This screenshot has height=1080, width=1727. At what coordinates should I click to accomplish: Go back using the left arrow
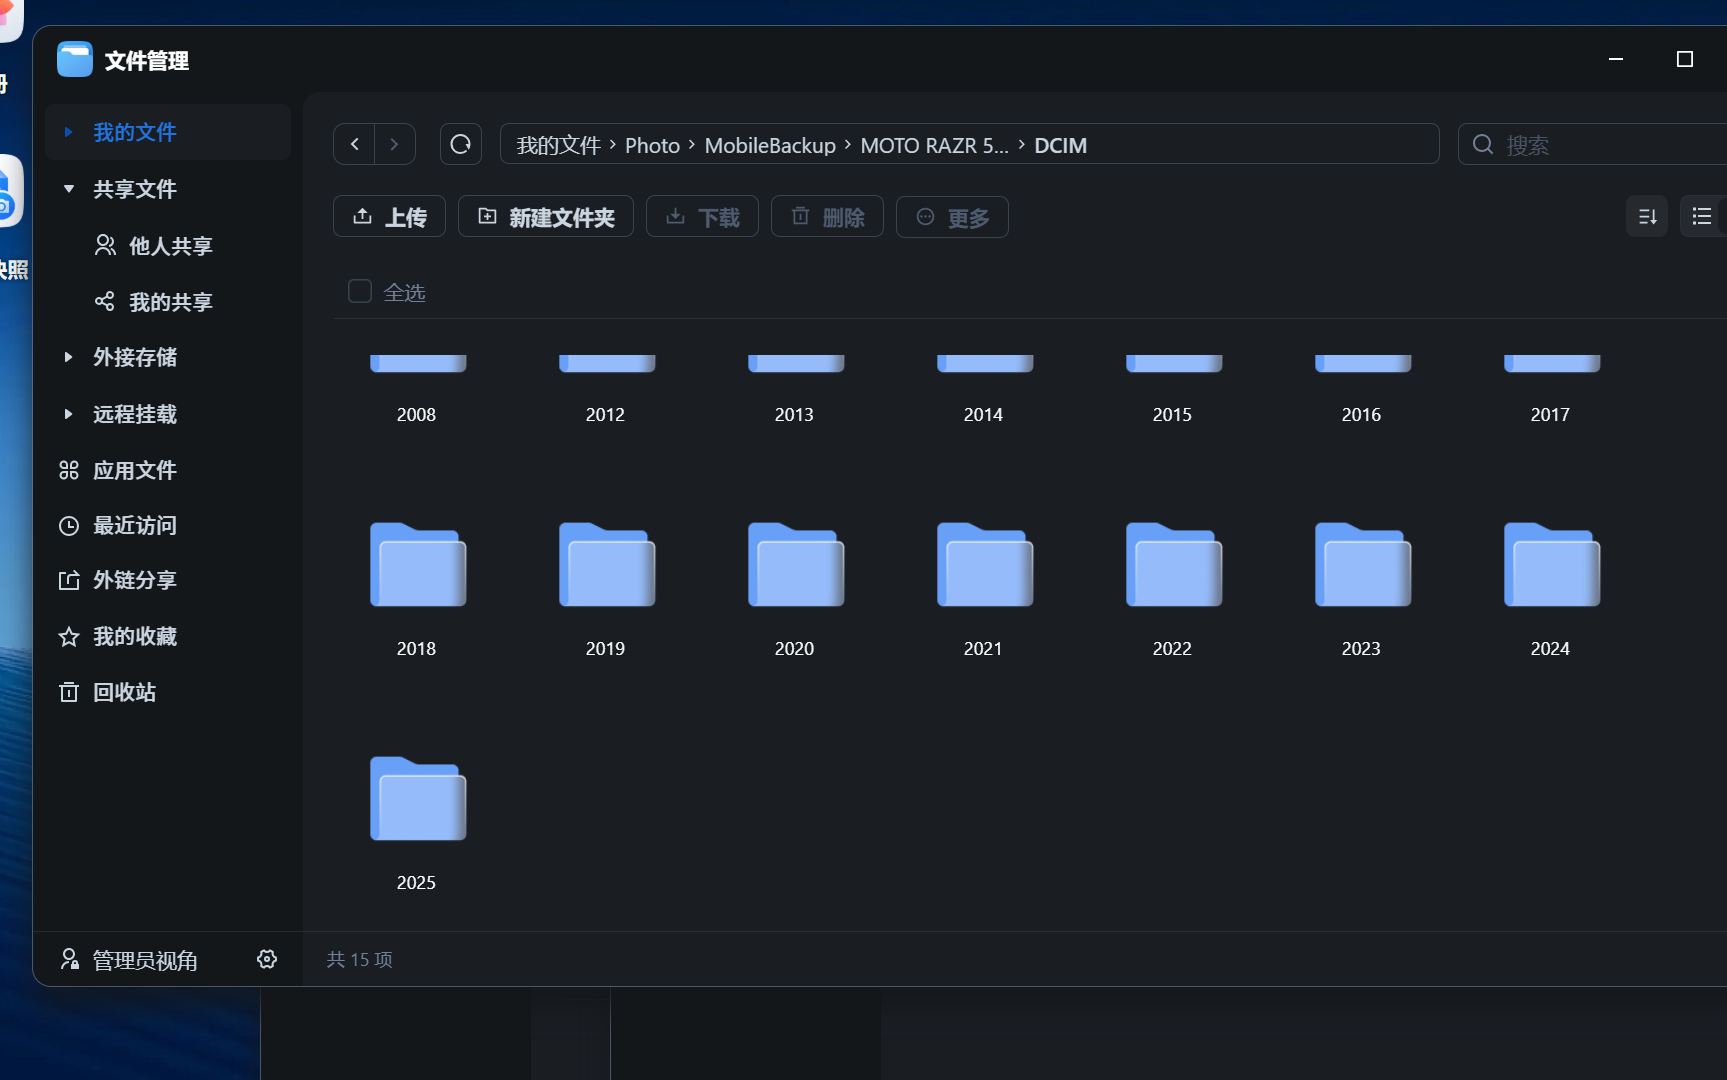click(x=355, y=144)
